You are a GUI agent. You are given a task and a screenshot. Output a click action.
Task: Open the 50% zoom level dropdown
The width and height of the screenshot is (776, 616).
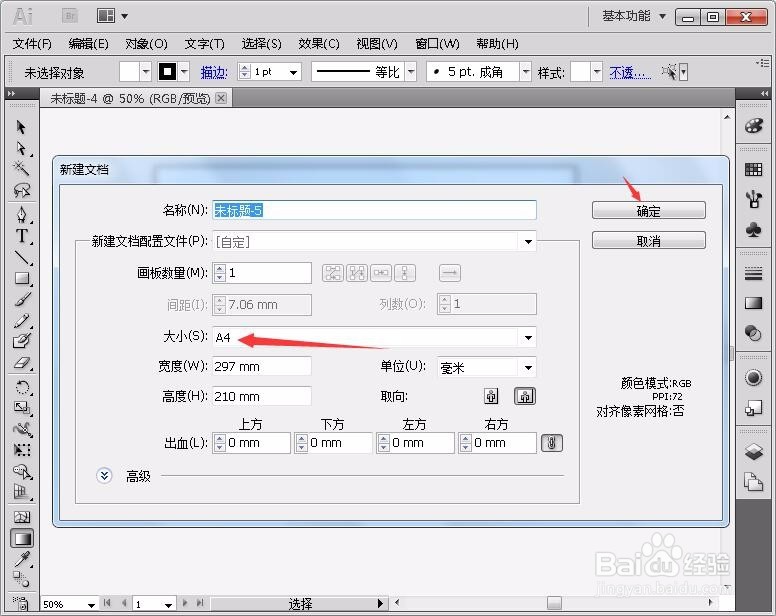click(91, 605)
